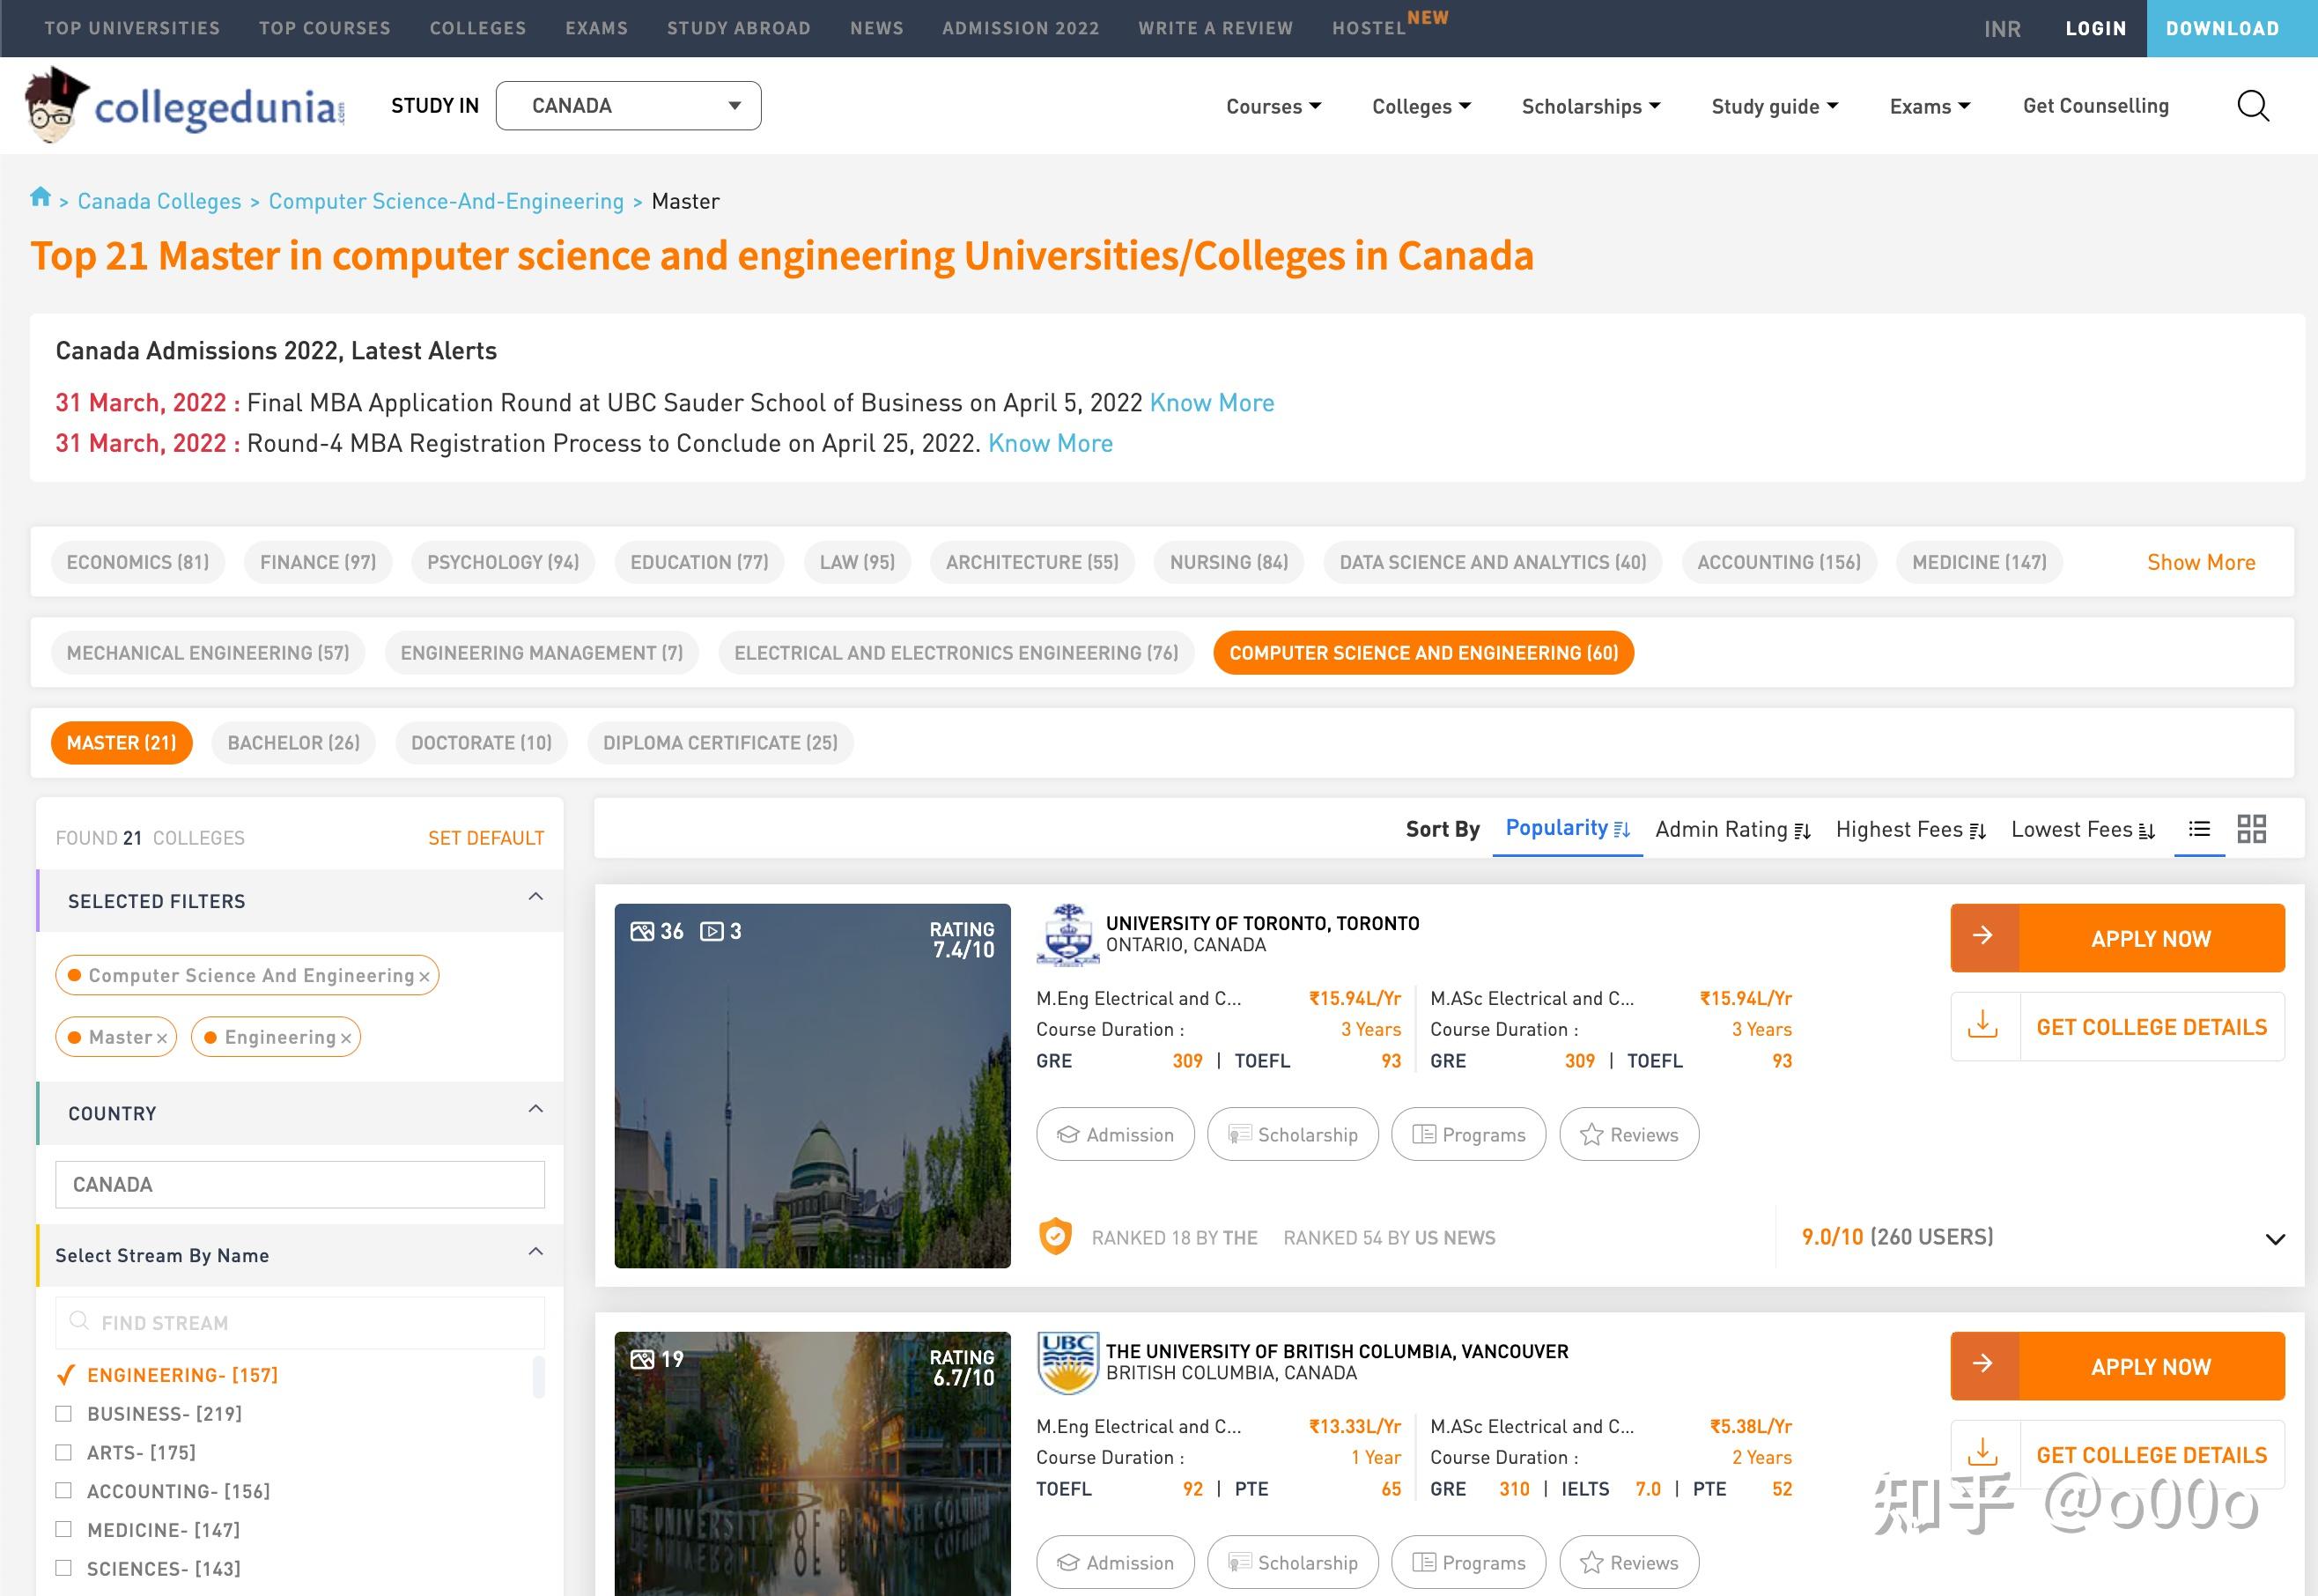The image size is (2318, 1596).
Task: Open the STUDY IN Canada dropdown
Action: click(628, 106)
